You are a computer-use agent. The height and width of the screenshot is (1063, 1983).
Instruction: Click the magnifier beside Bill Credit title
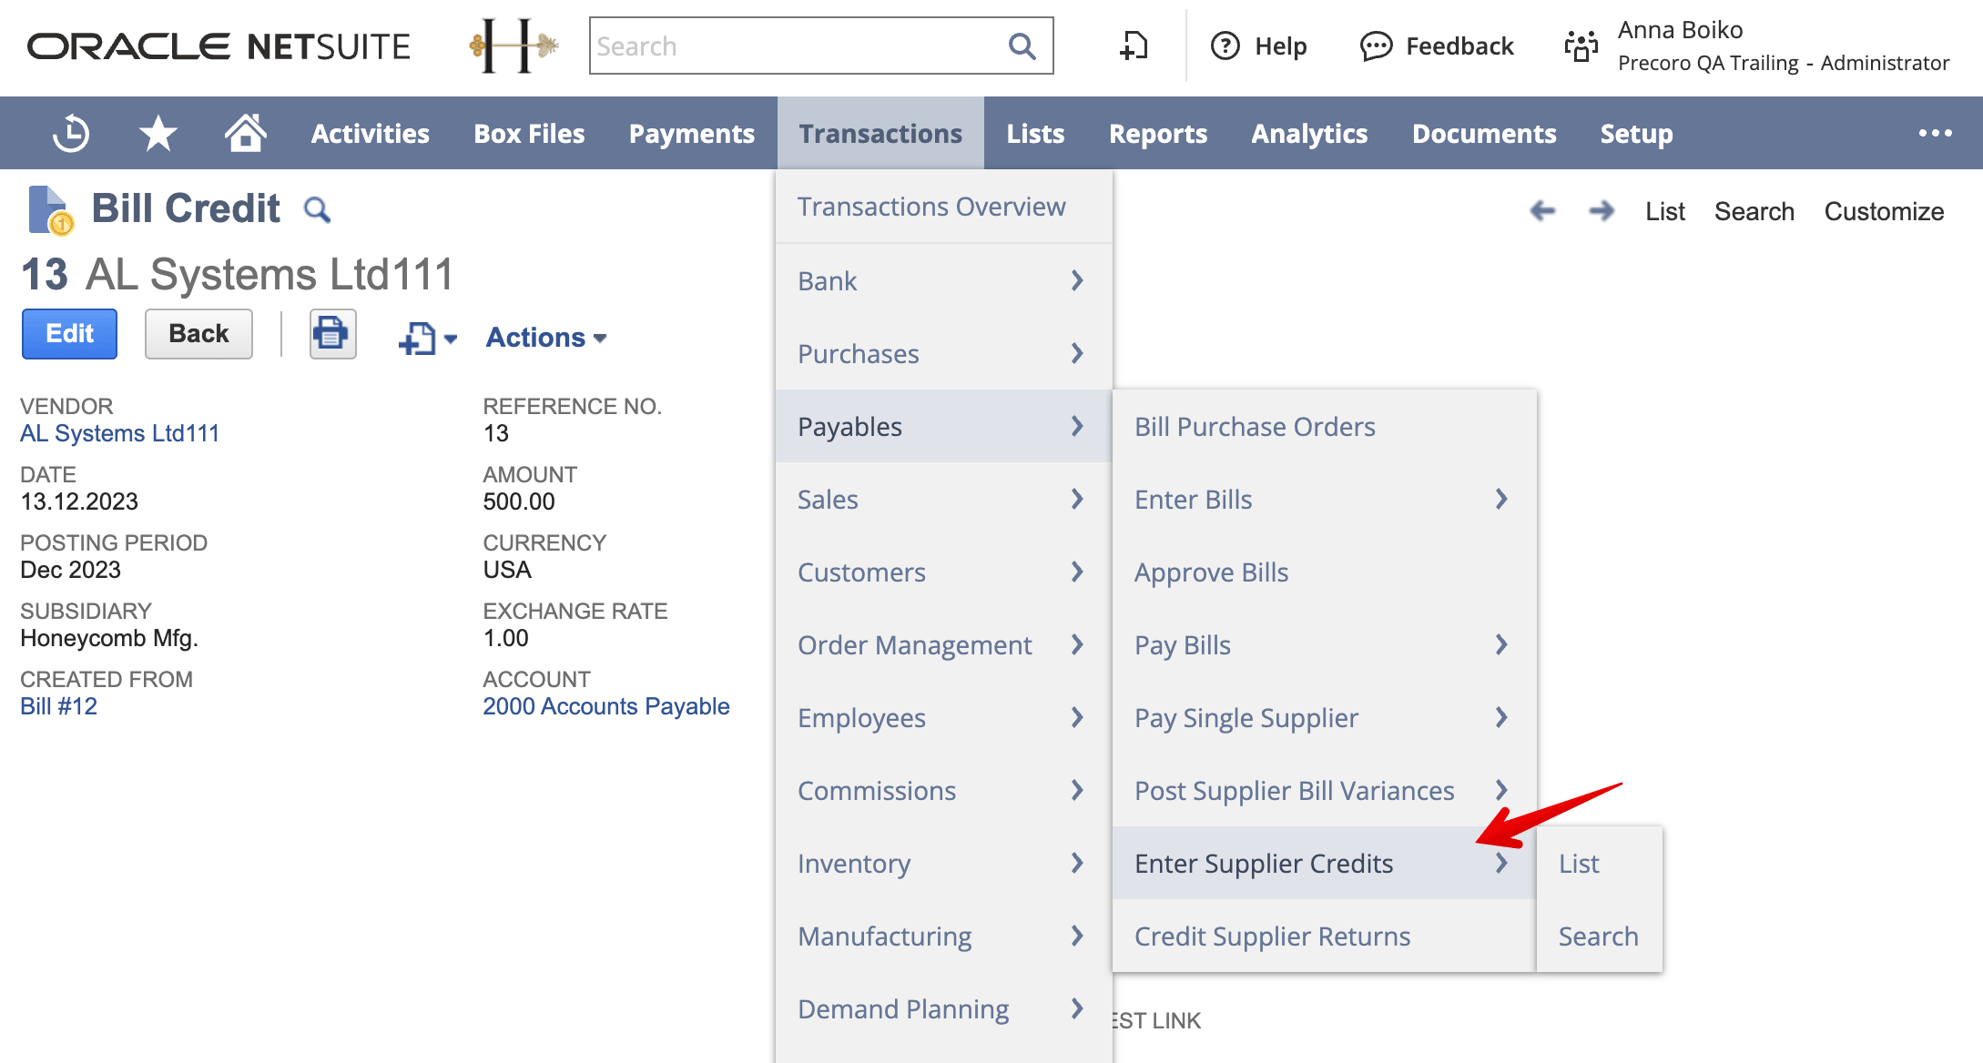[x=317, y=210]
